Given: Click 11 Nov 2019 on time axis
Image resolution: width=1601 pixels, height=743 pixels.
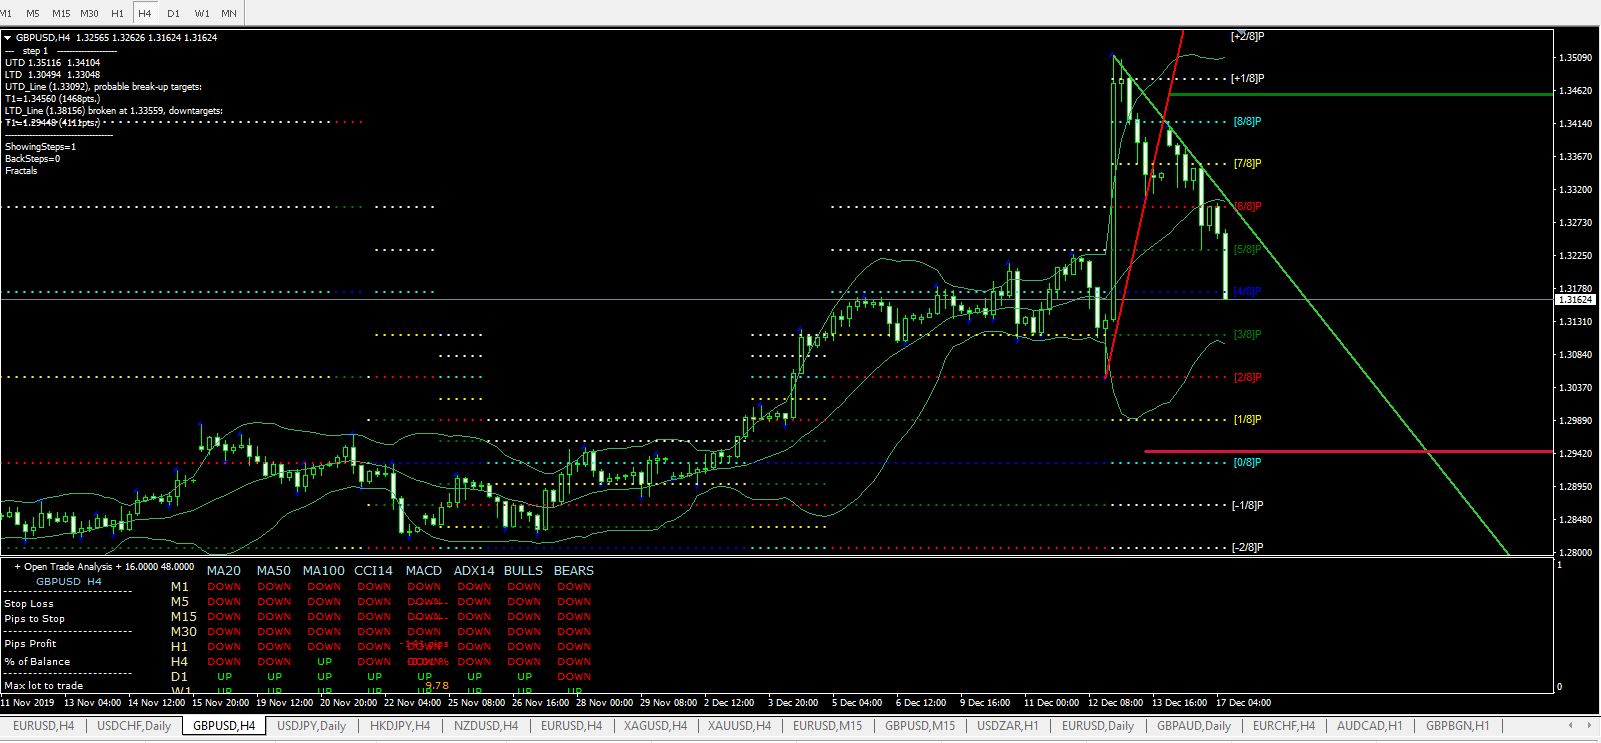Looking at the screenshot, I should (x=28, y=702).
